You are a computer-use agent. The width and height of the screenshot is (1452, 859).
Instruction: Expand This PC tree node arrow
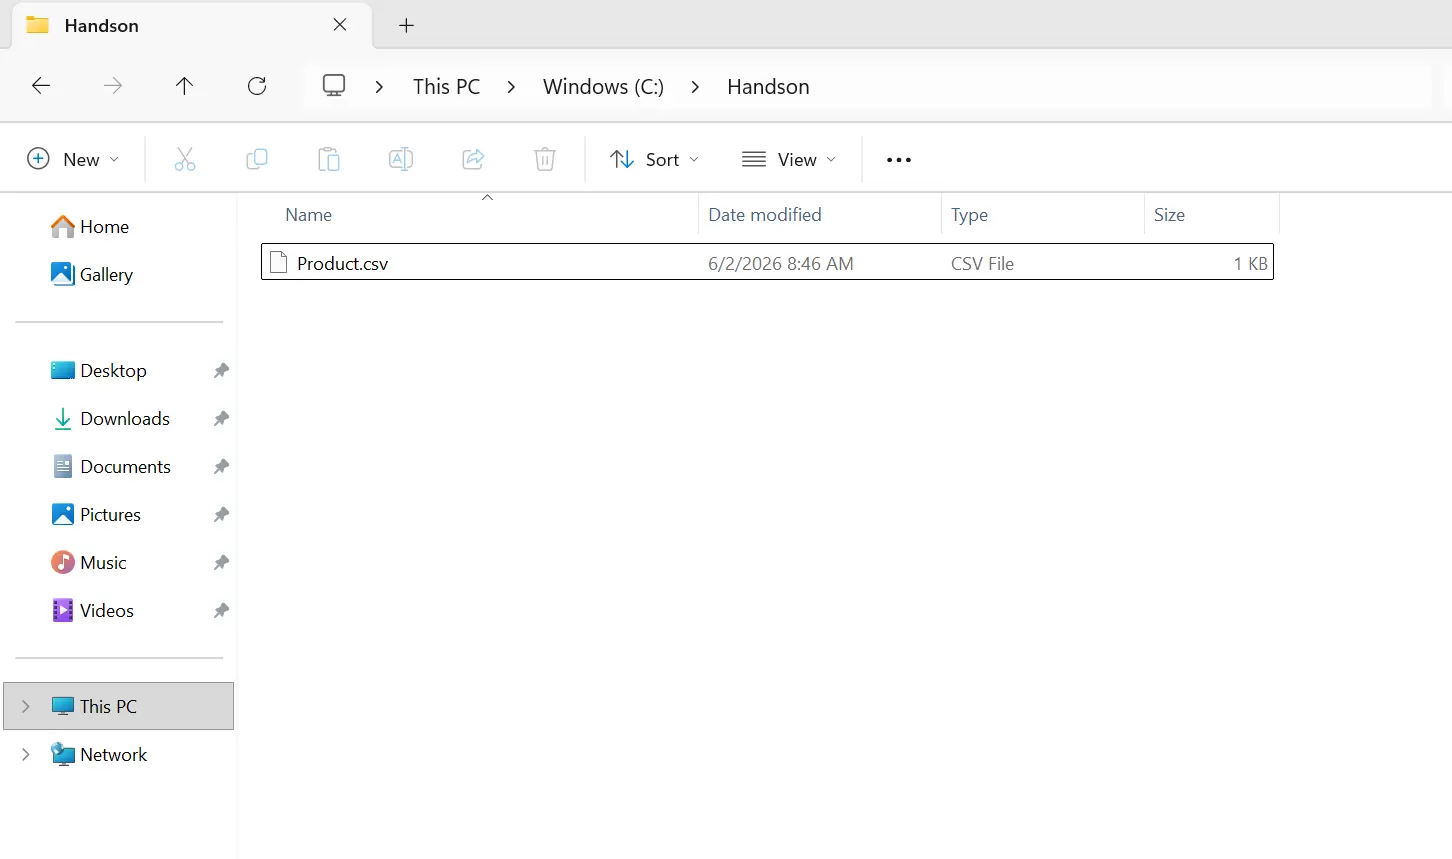(26, 706)
